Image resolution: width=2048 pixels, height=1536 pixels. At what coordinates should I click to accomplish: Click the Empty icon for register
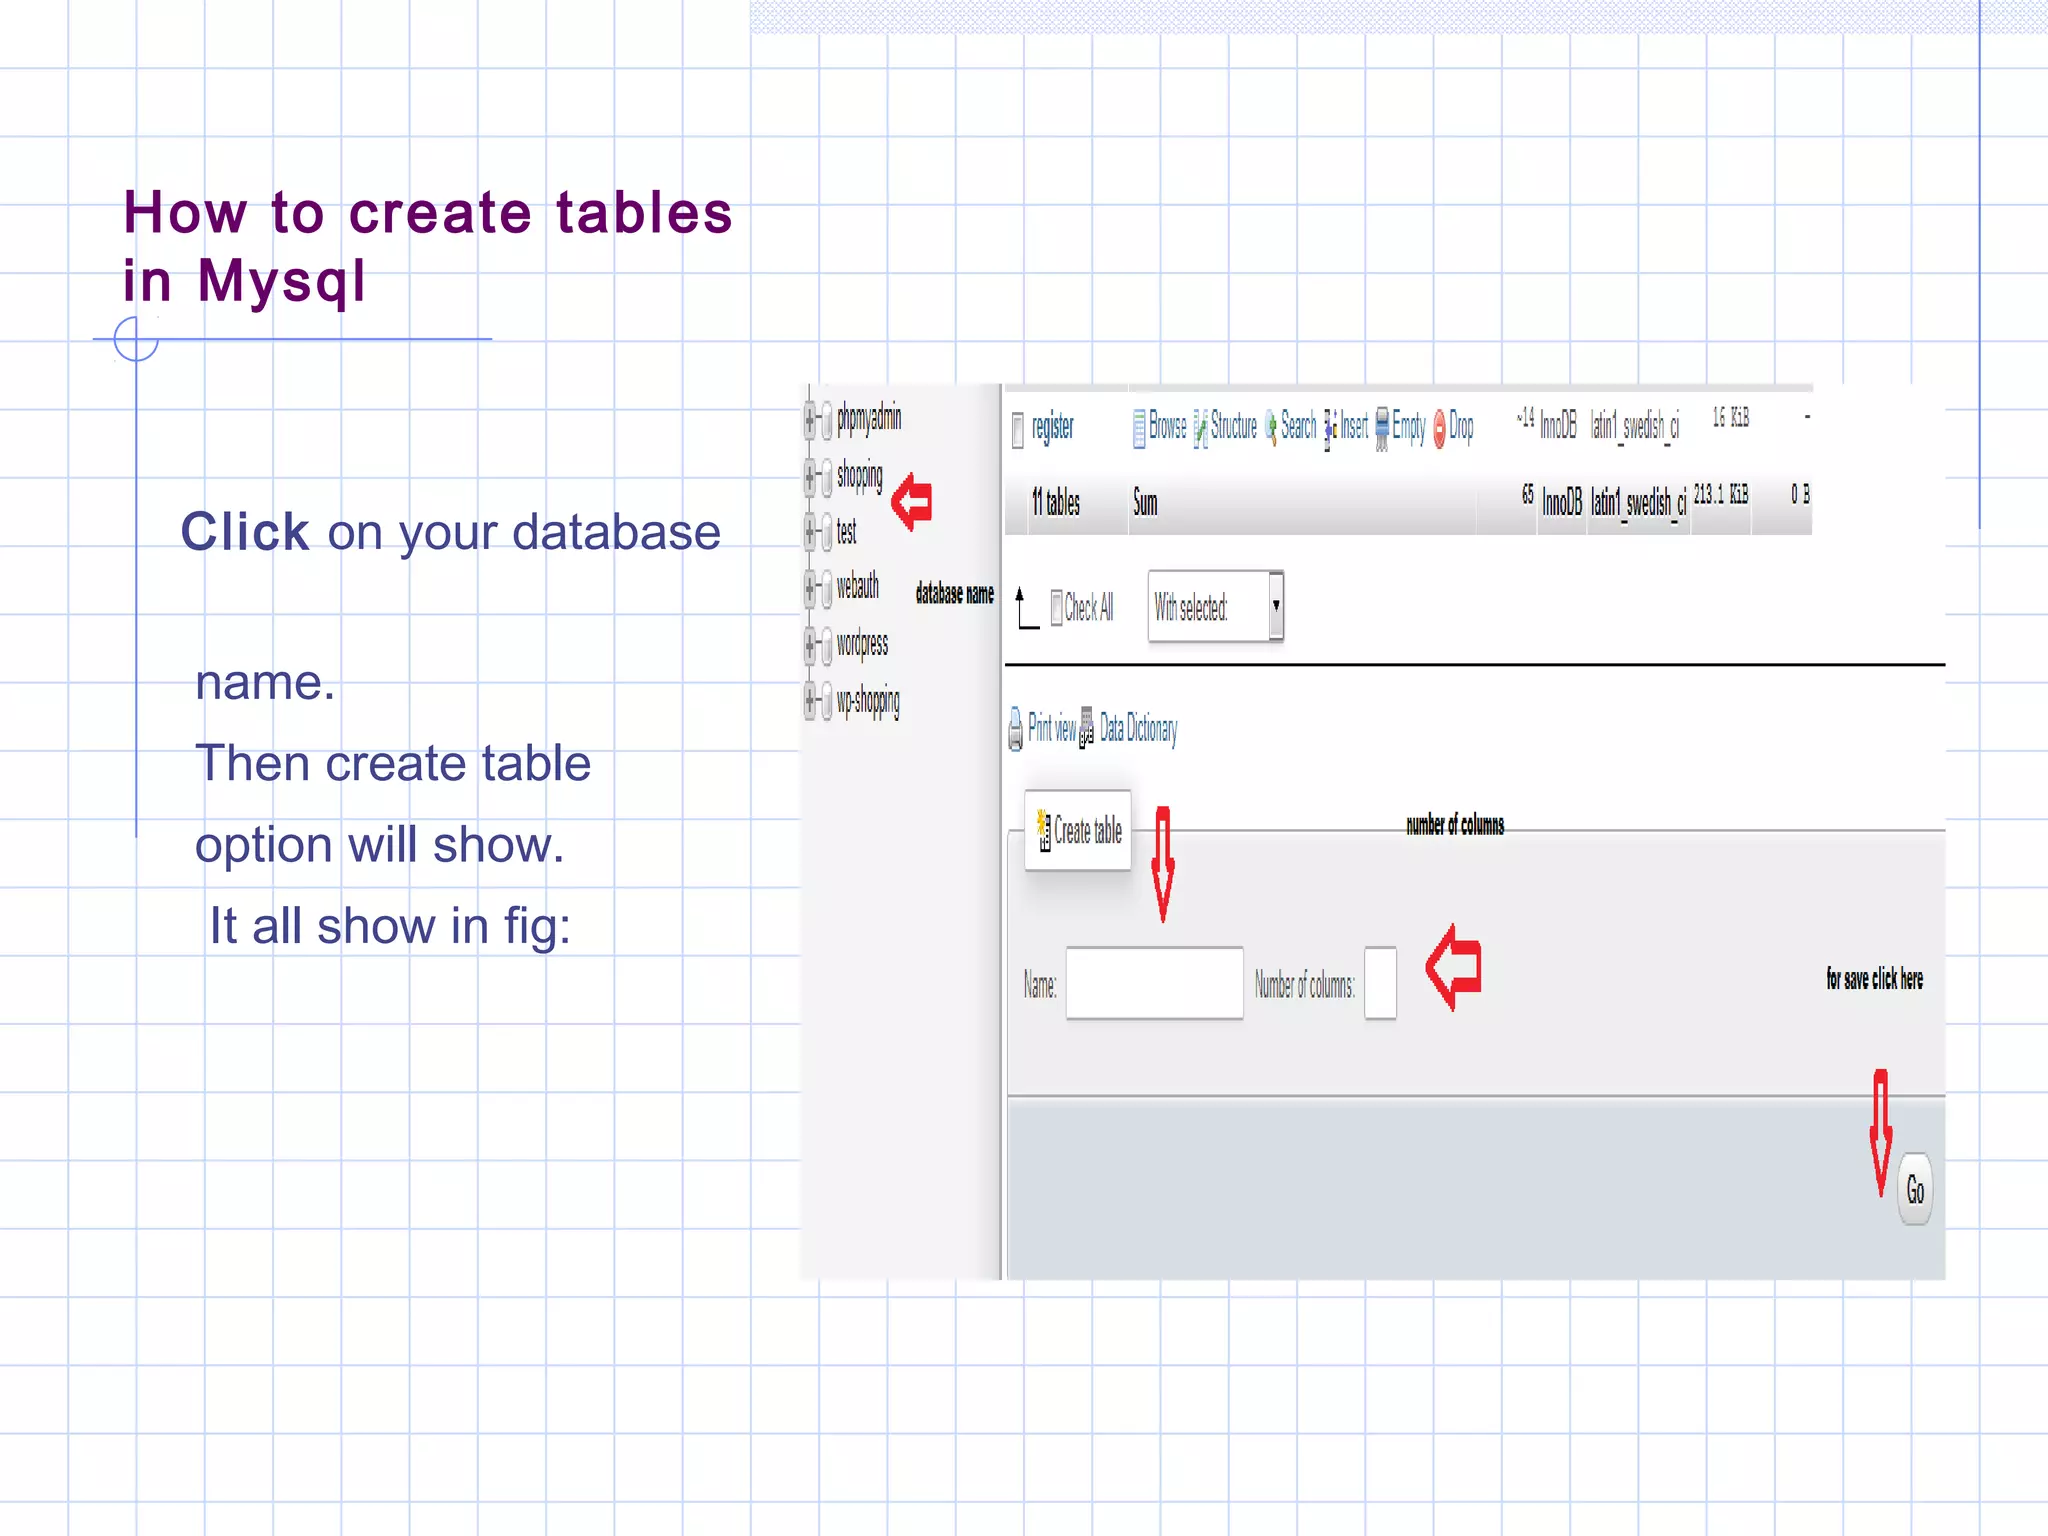1382,429
